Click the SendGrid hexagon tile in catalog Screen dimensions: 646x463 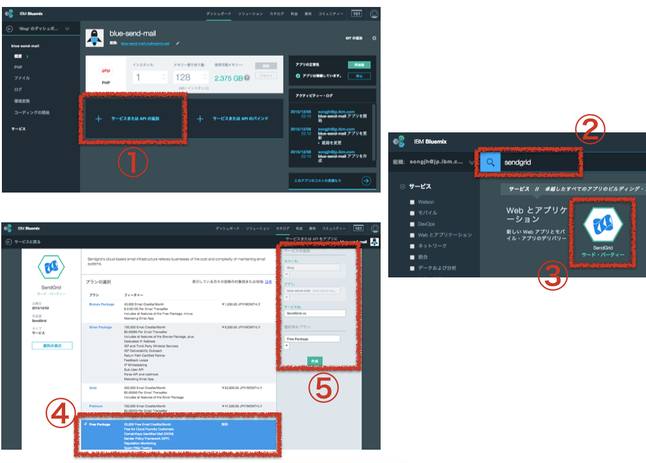click(603, 224)
